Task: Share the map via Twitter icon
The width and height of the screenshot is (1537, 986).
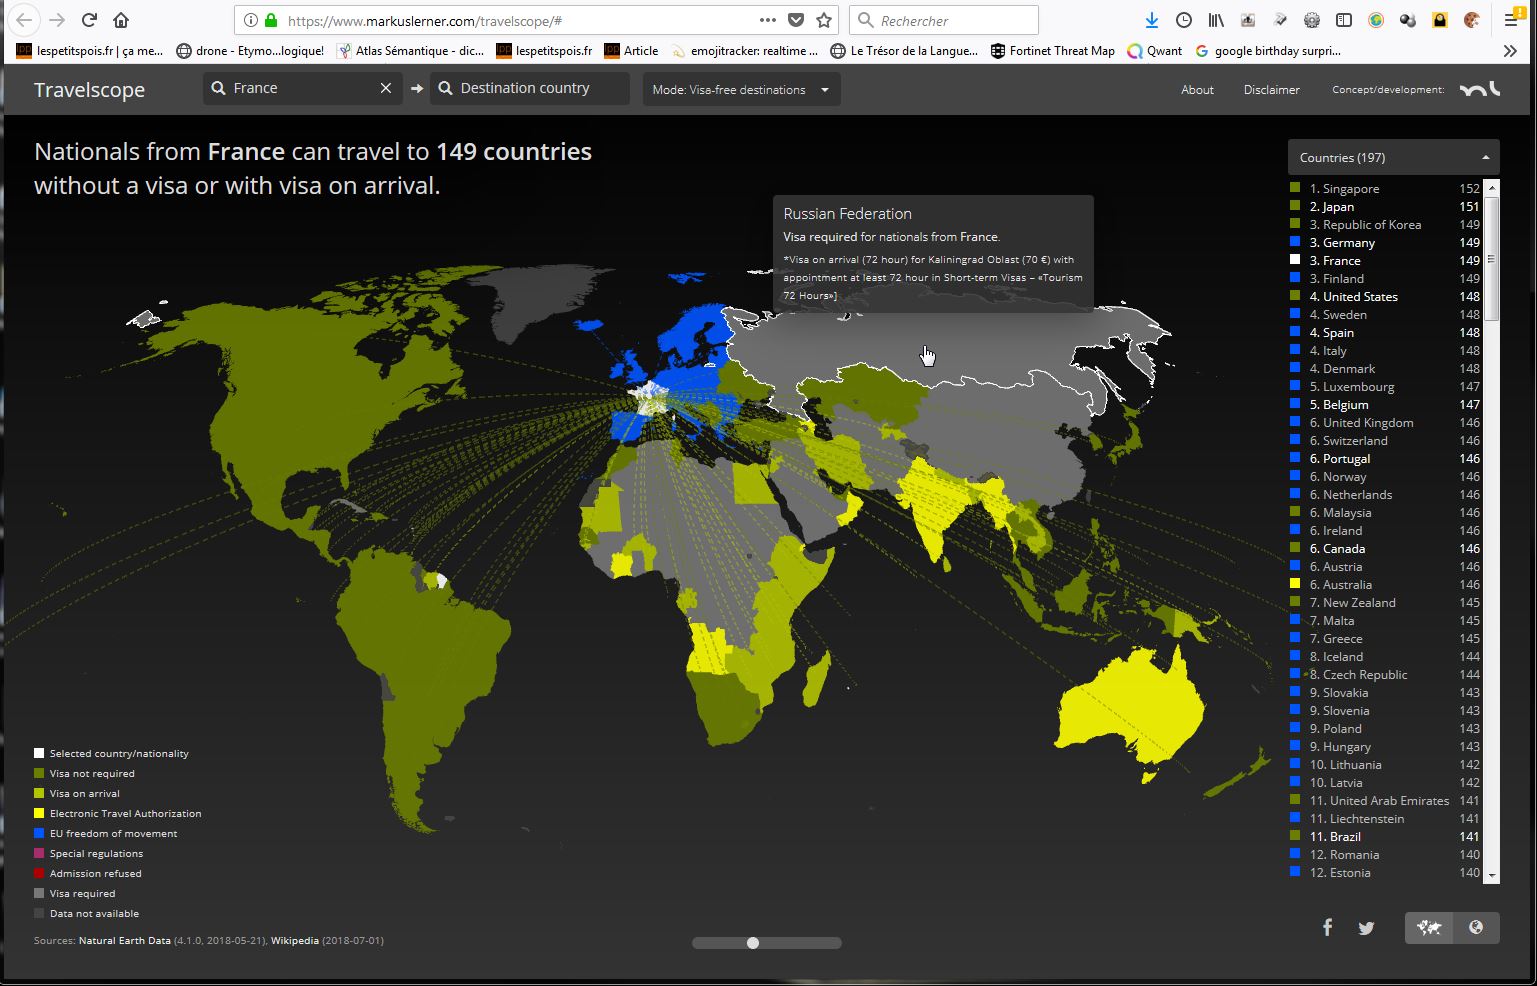Action: (x=1366, y=928)
